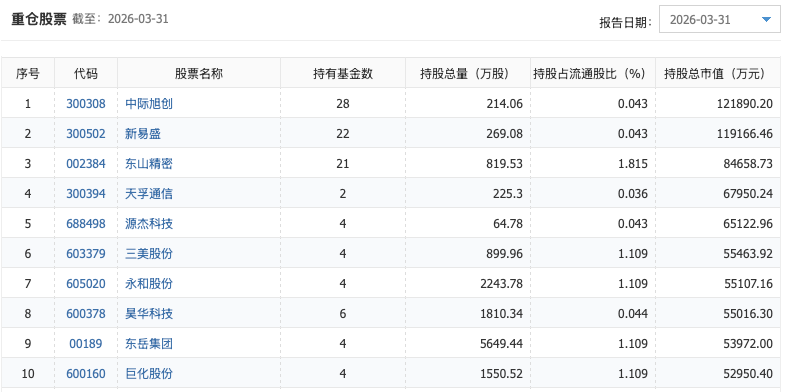The width and height of the screenshot is (786, 392).
Task: Open stock name link 中际旭创
Action: pos(149,104)
